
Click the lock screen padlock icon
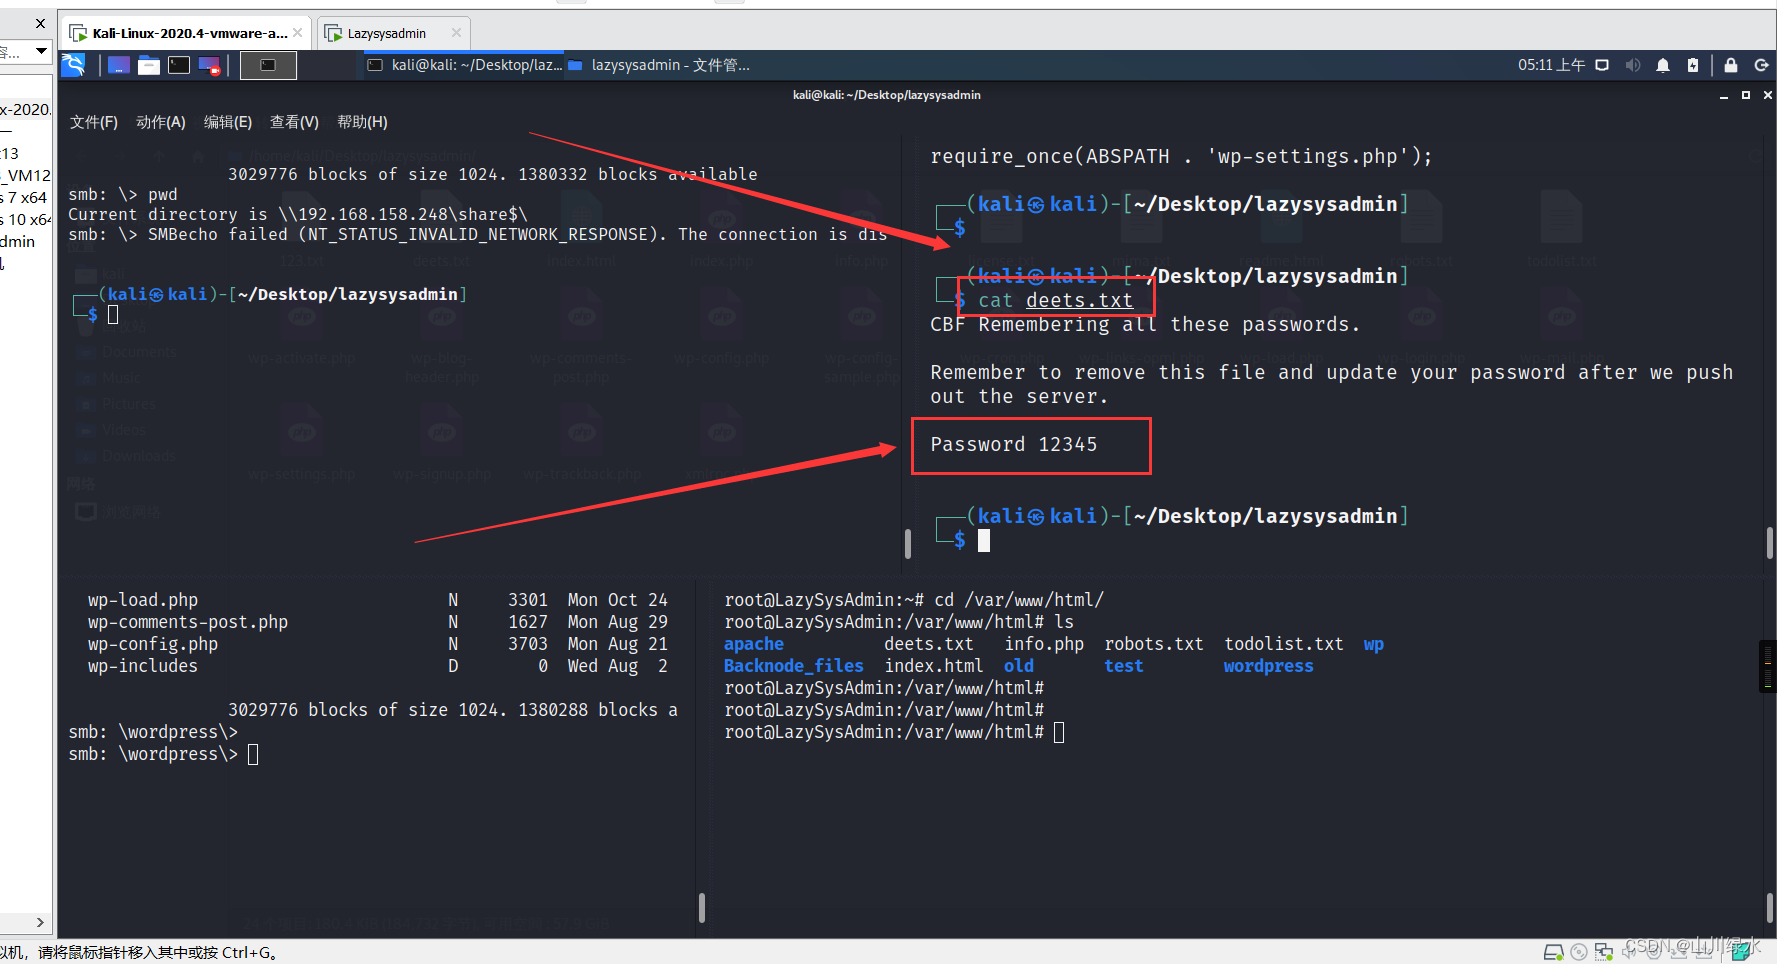point(1730,65)
